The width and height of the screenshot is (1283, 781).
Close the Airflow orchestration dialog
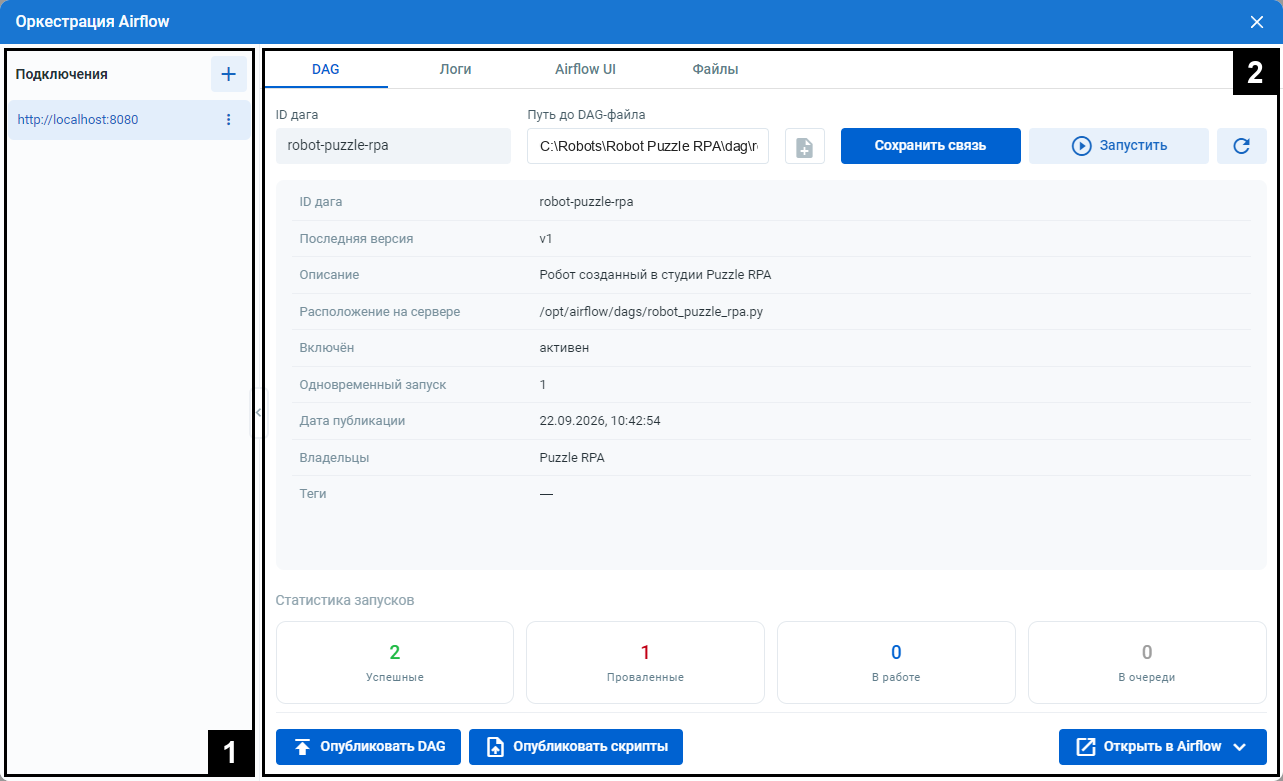(1257, 21)
